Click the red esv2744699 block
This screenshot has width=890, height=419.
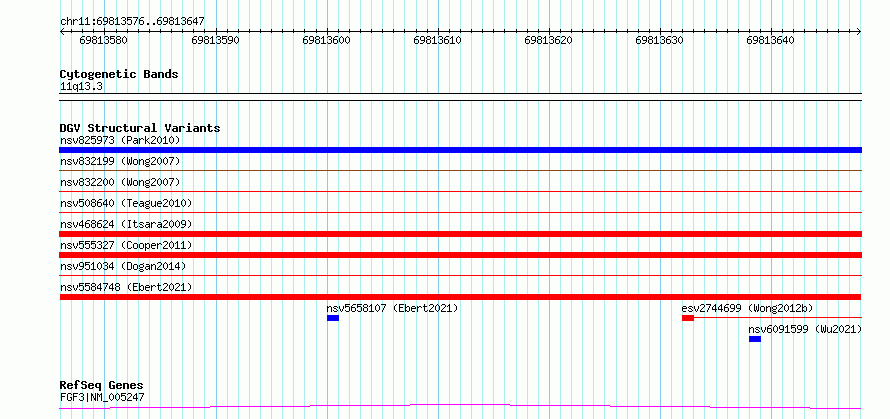coord(688,318)
